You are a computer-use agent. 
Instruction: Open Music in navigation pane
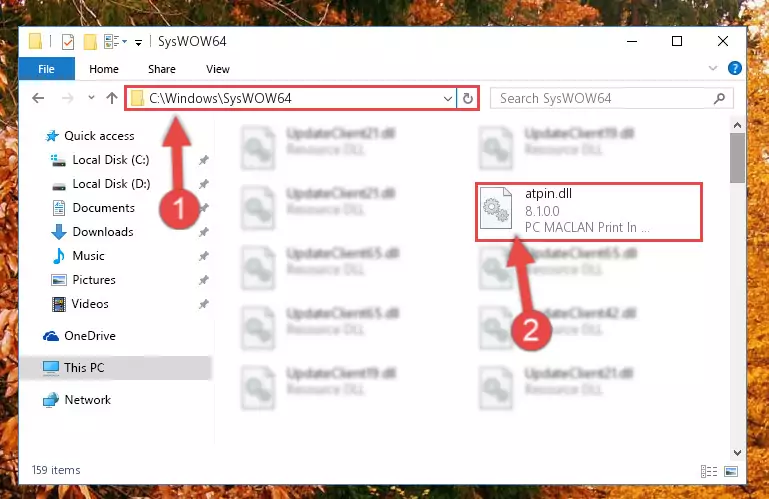(x=78, y=256)
